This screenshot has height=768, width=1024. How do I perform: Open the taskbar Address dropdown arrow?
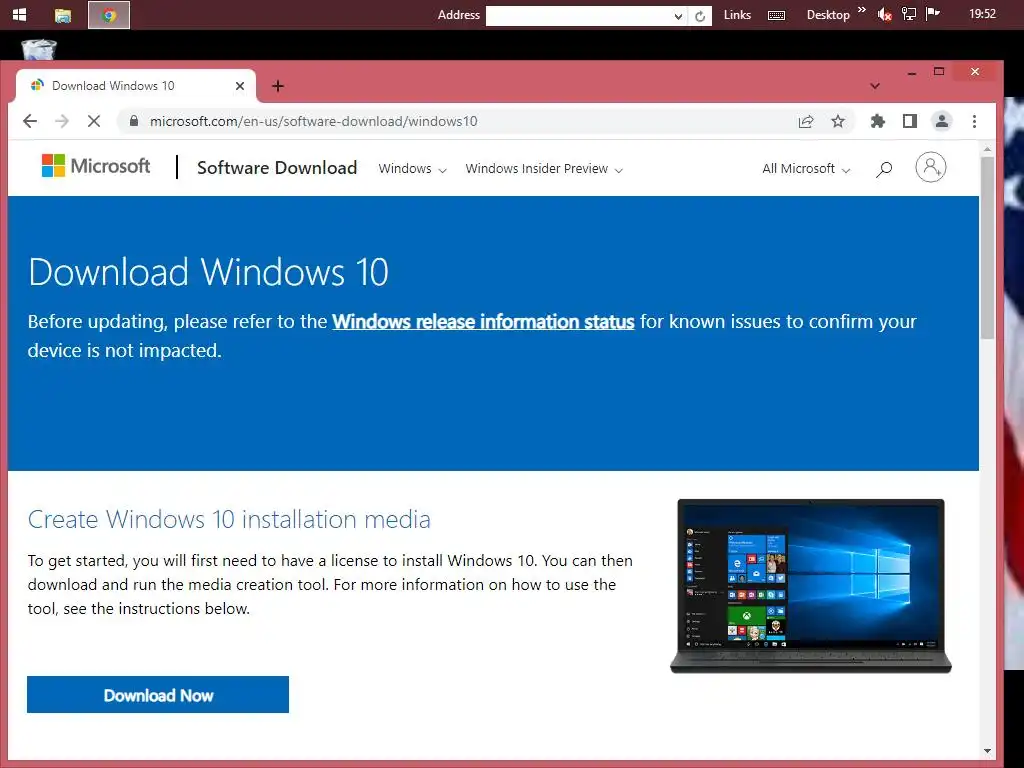[x=679, y=16]
